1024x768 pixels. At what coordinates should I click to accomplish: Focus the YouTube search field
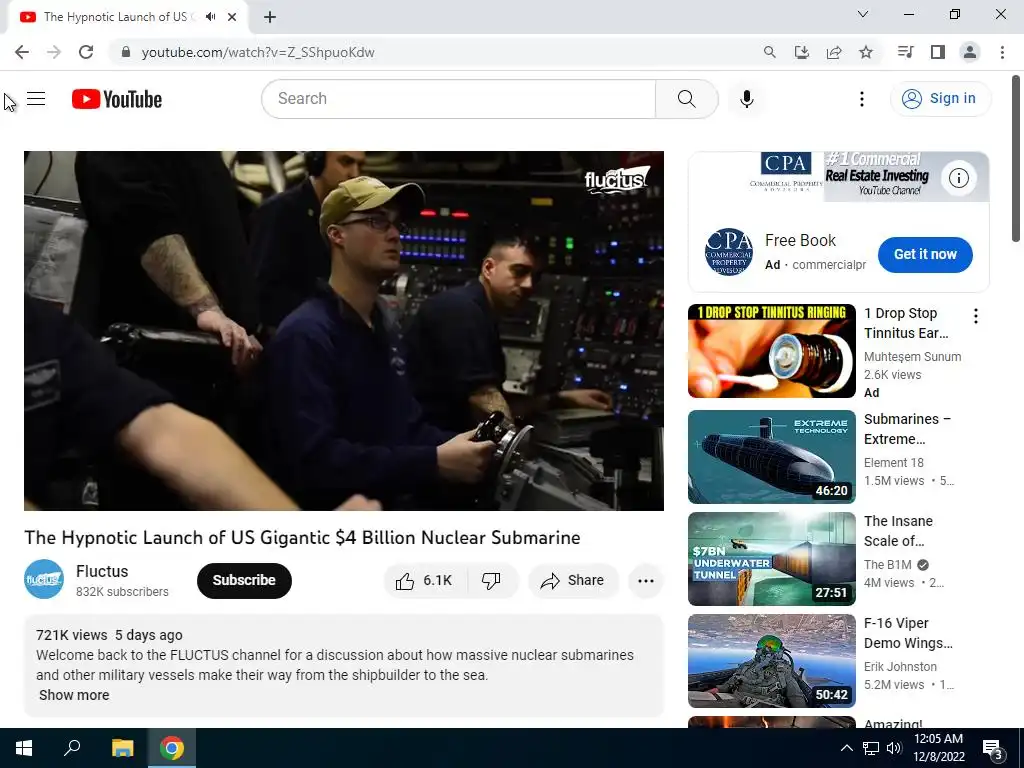coord(458,99)
